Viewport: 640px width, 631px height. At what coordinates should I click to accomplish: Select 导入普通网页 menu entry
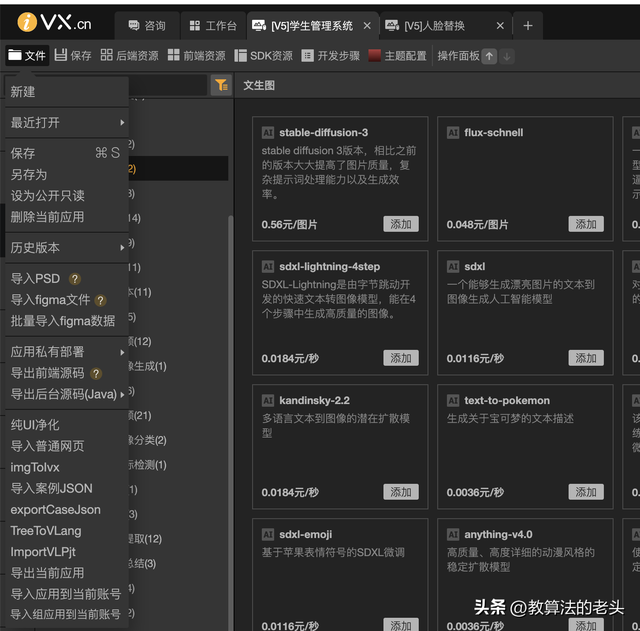click(67, 446)
